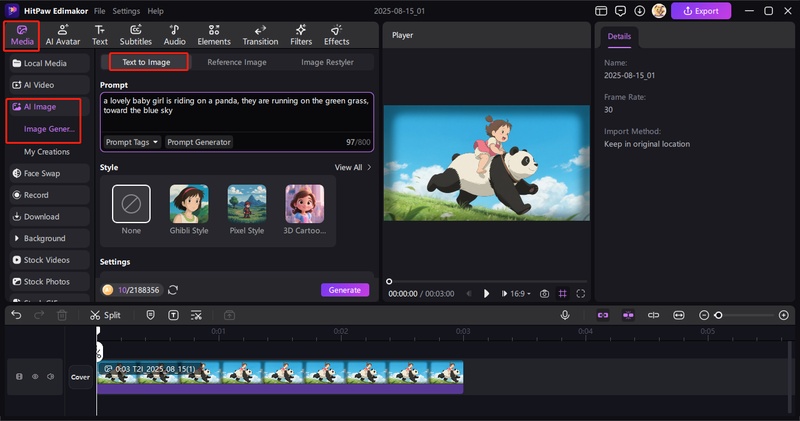800x421 pixels.
Task: Open the layout switcher icon in title bar
Action: coord(601,11)
